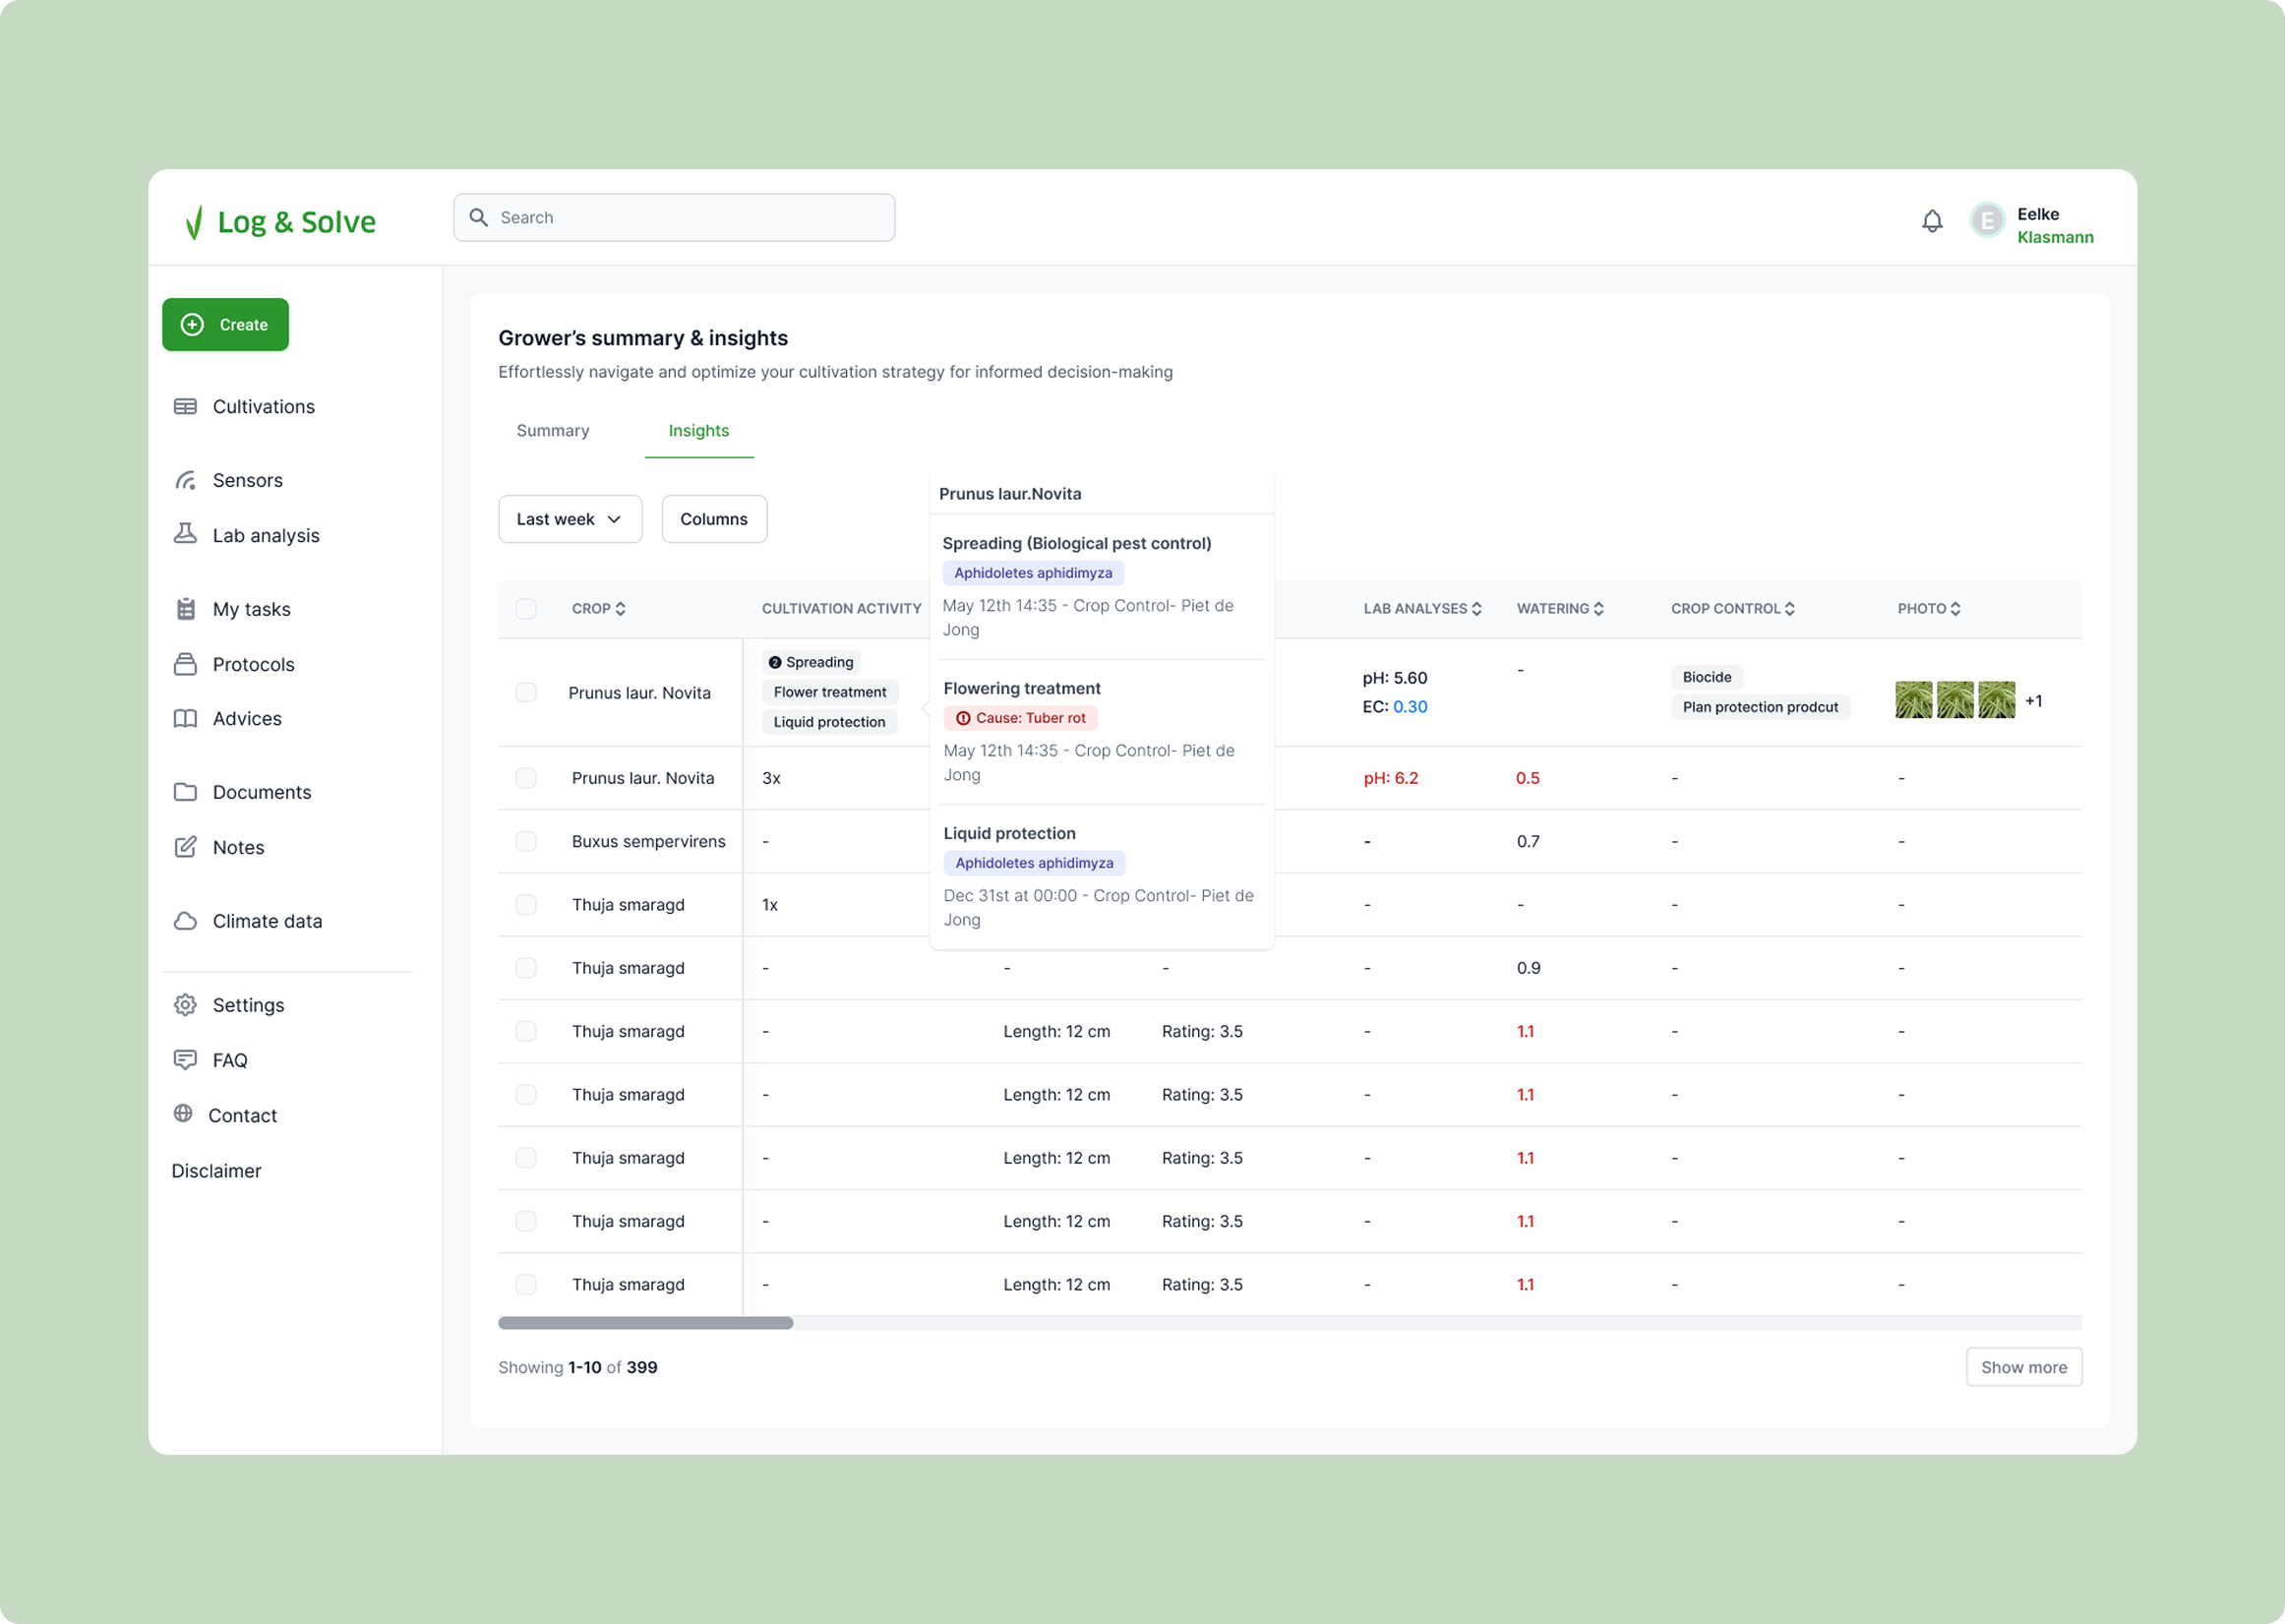The image size is (2285, 1624).
Task: Click the Lab analysis flask icon
Action: click(185, 534)
